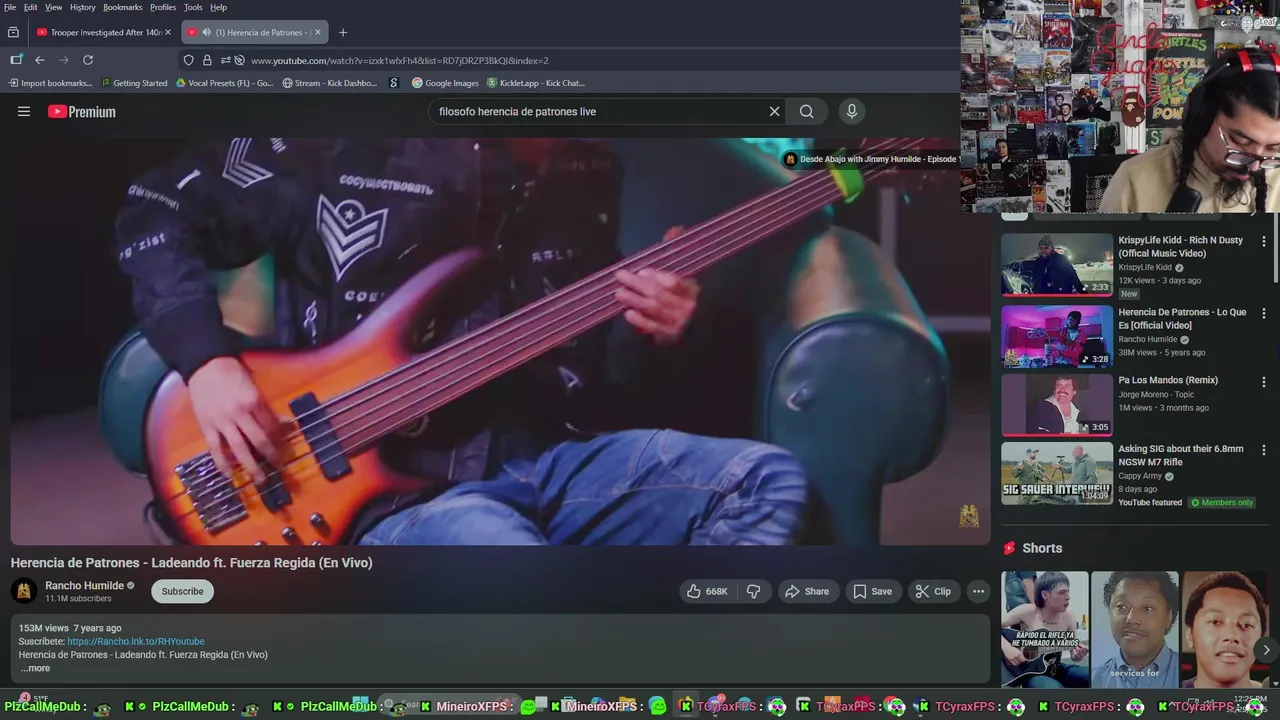Viewport: 1280px width, 720px height.
Task: Go back in browser history
Action: coord(40,60)
